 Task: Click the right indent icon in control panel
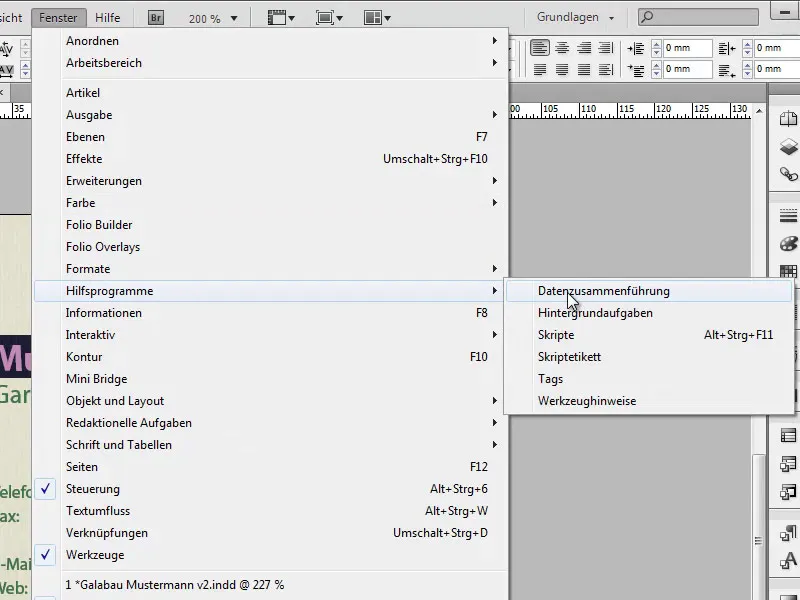pos(727,48)
